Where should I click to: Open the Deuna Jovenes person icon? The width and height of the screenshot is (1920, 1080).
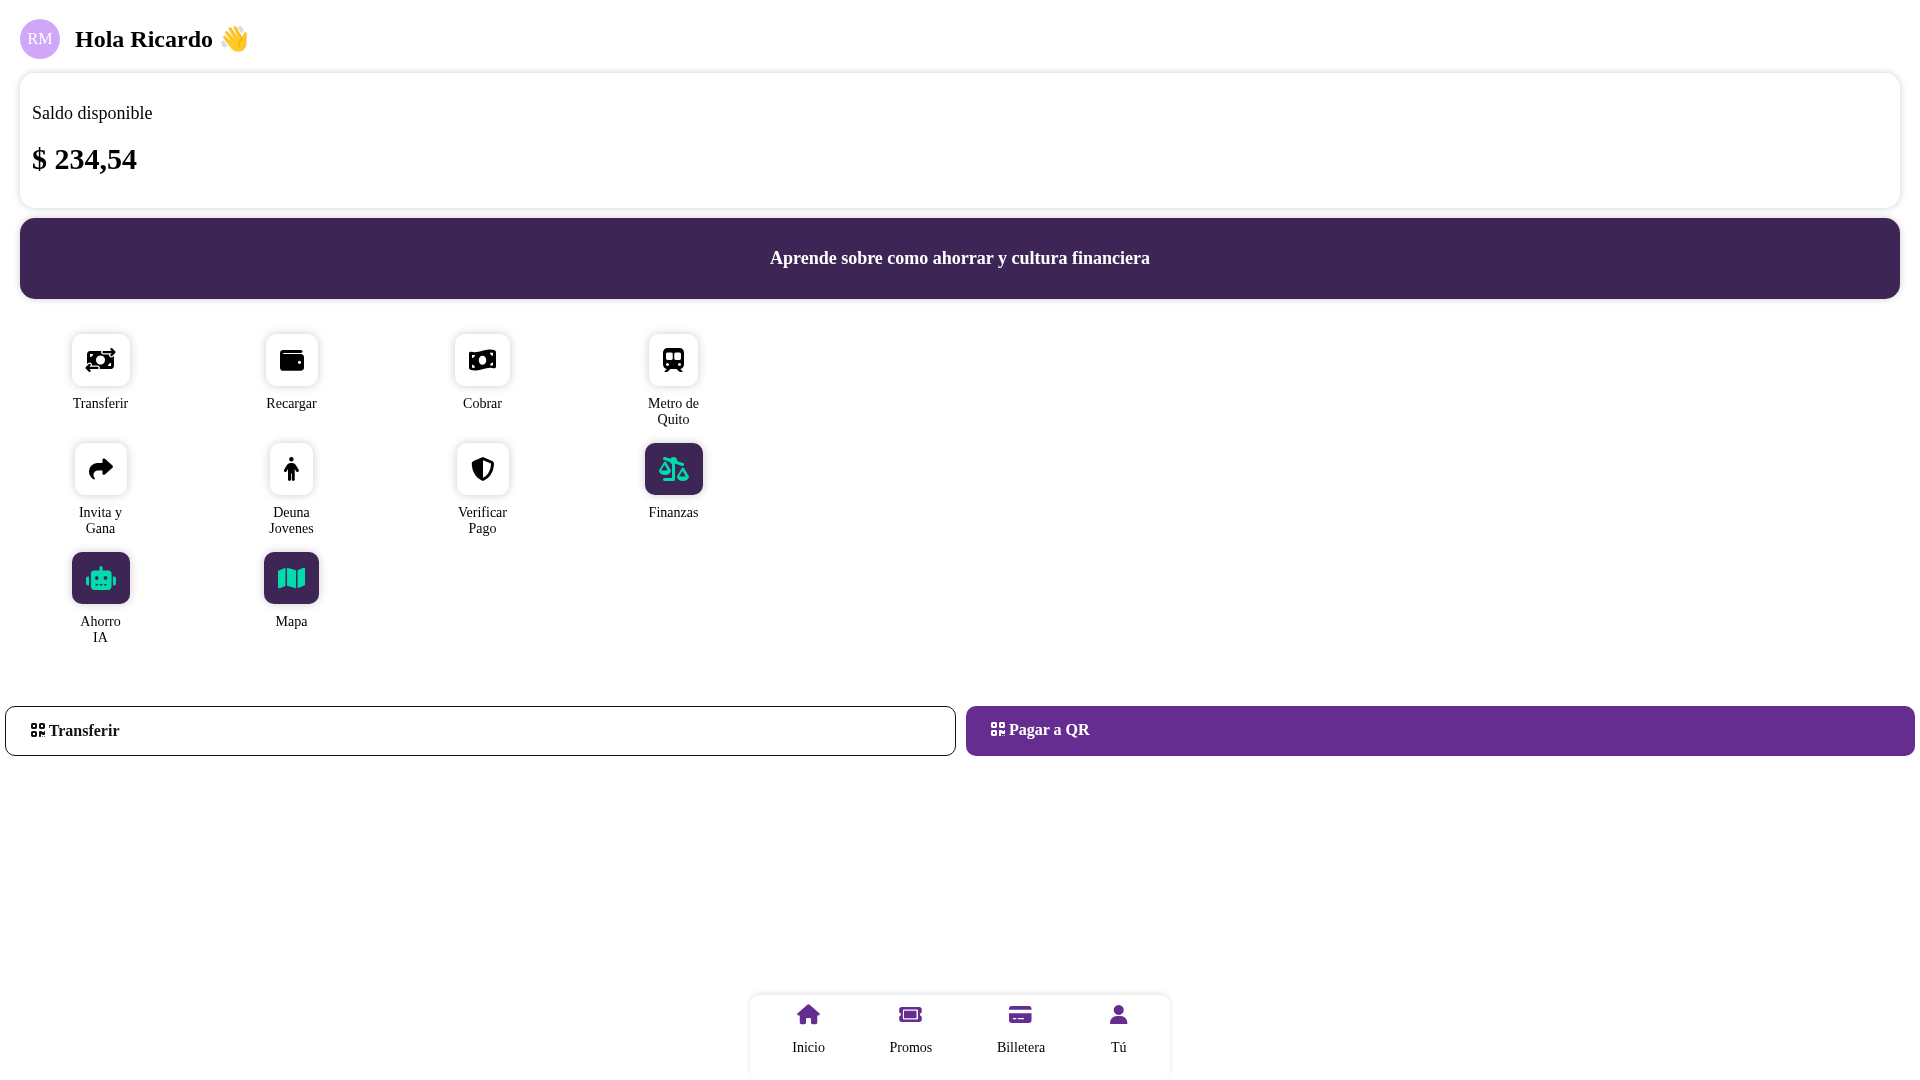[291, 469]
